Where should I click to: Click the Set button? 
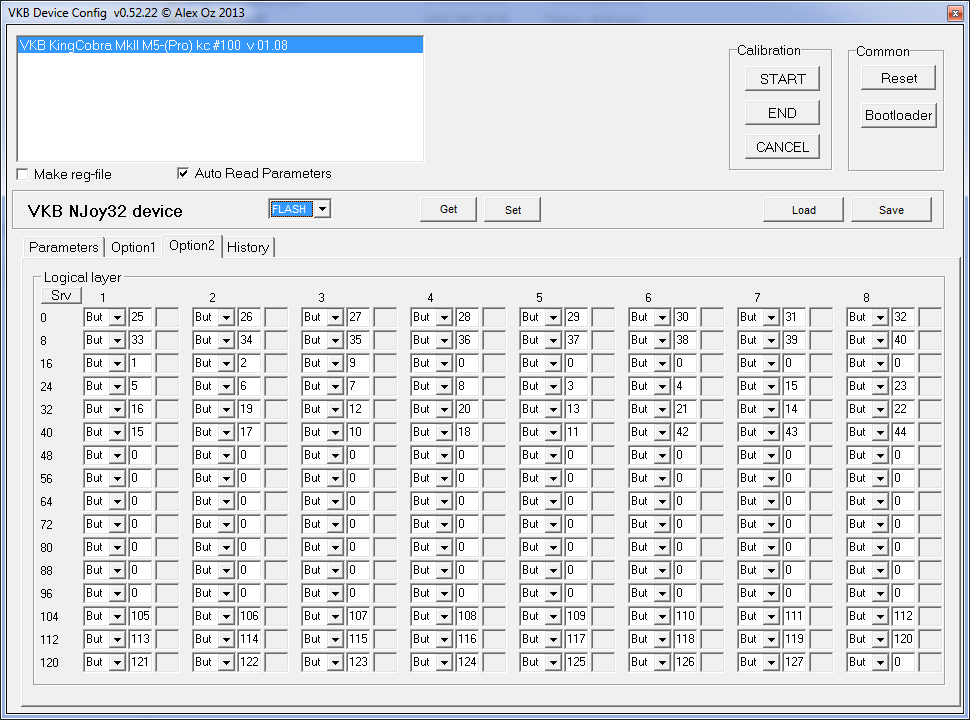pos(513,210)
